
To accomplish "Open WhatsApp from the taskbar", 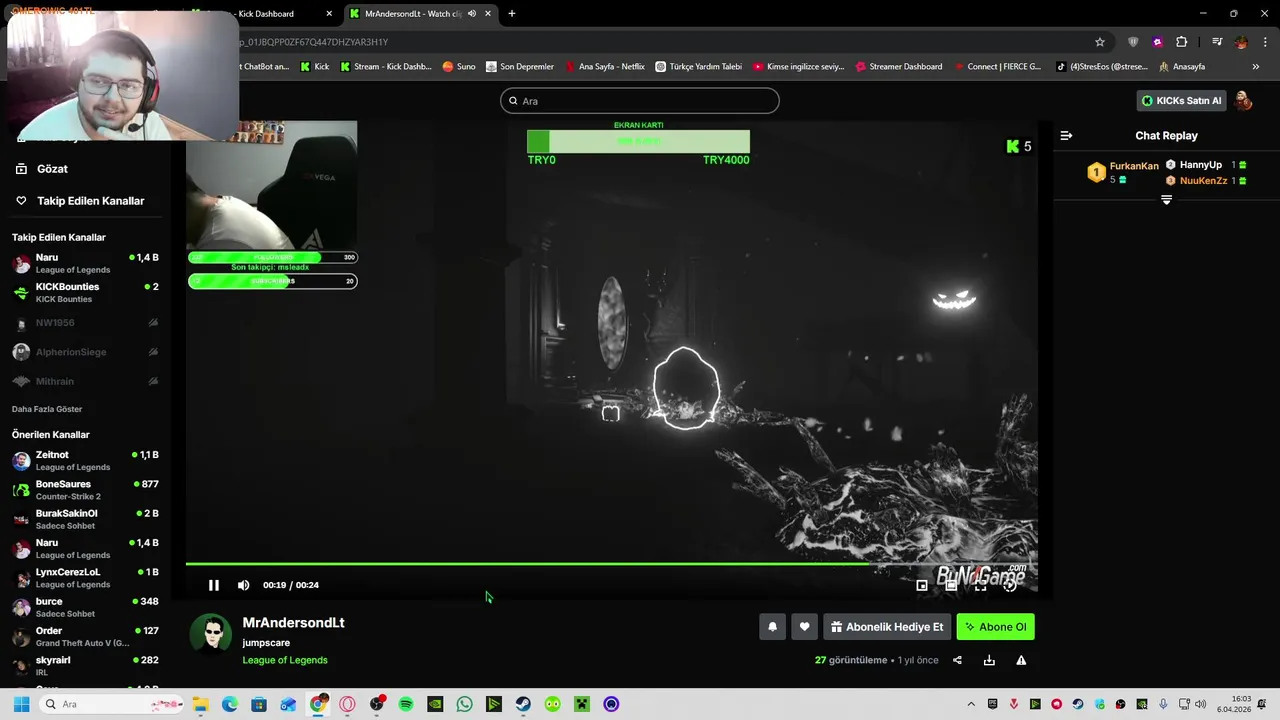I will tap(464, 704).
